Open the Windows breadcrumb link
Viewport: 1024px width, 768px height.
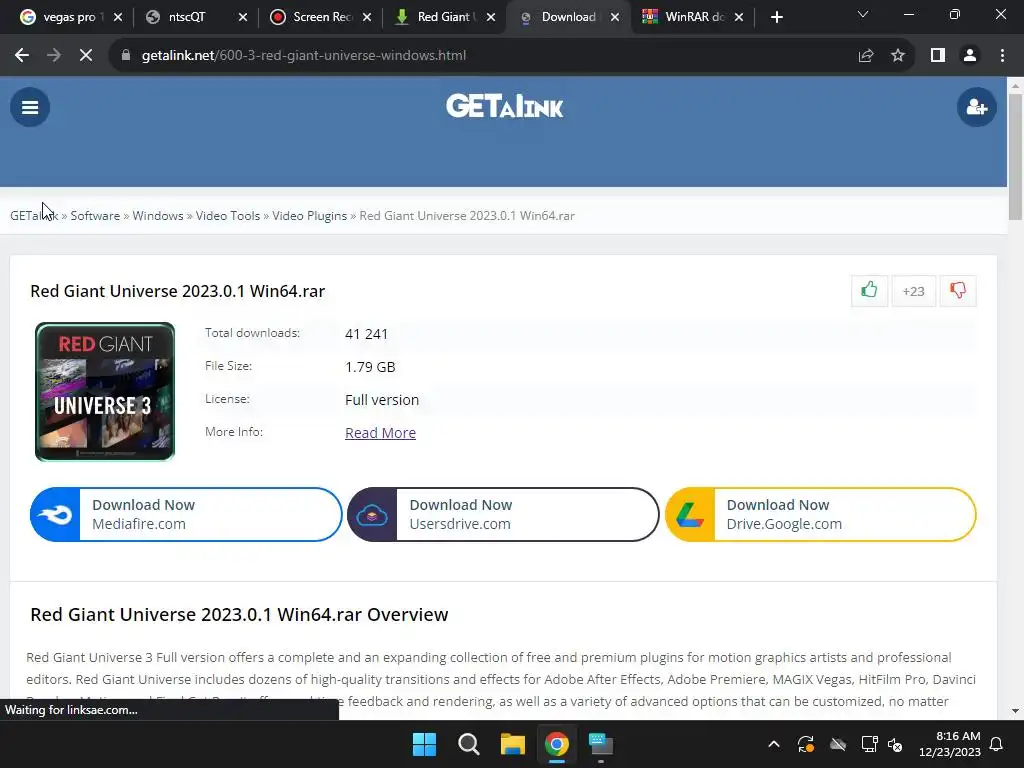[x=158, y=216]
